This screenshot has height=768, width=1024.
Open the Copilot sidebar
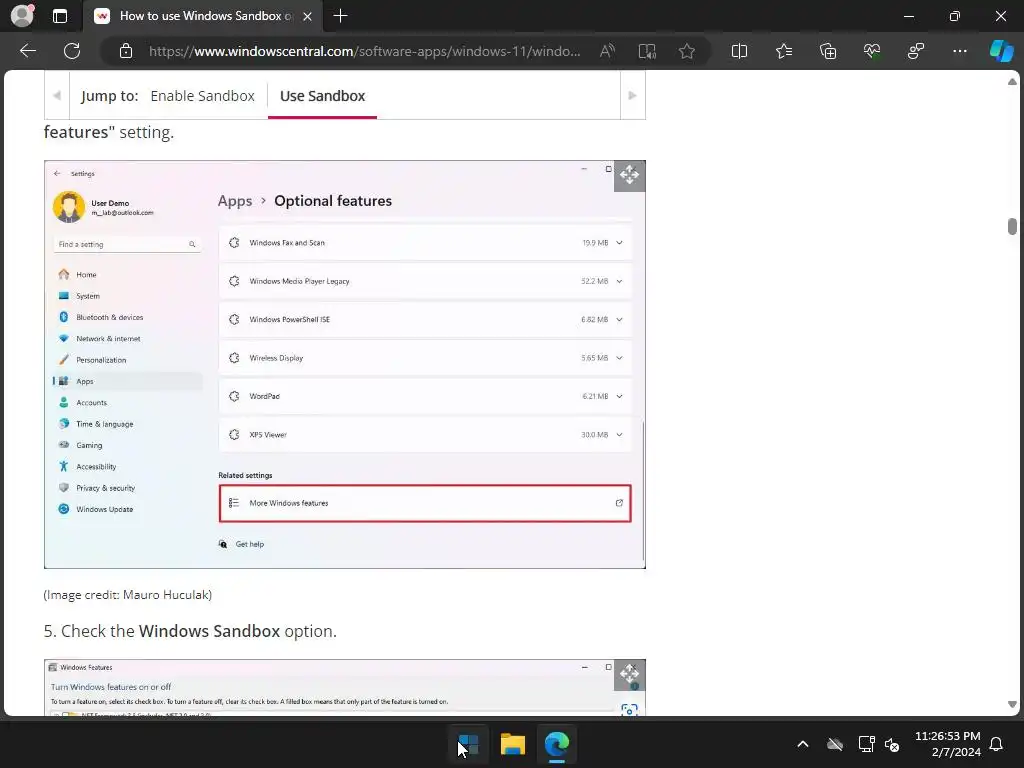[x=1001, y=51]
